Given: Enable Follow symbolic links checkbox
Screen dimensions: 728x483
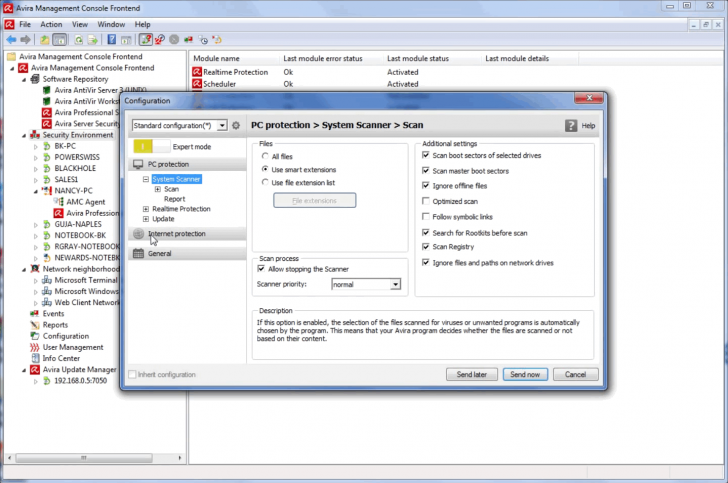Looking at the screenshot, I should coord(426,216).
